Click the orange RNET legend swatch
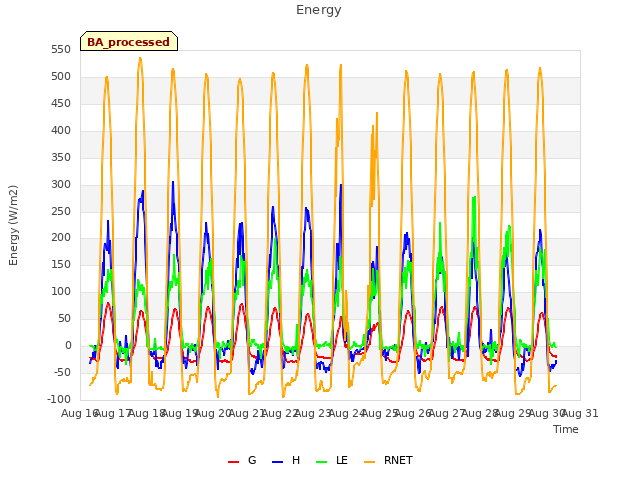The image size is (640, 480). (x=369, y=462)
